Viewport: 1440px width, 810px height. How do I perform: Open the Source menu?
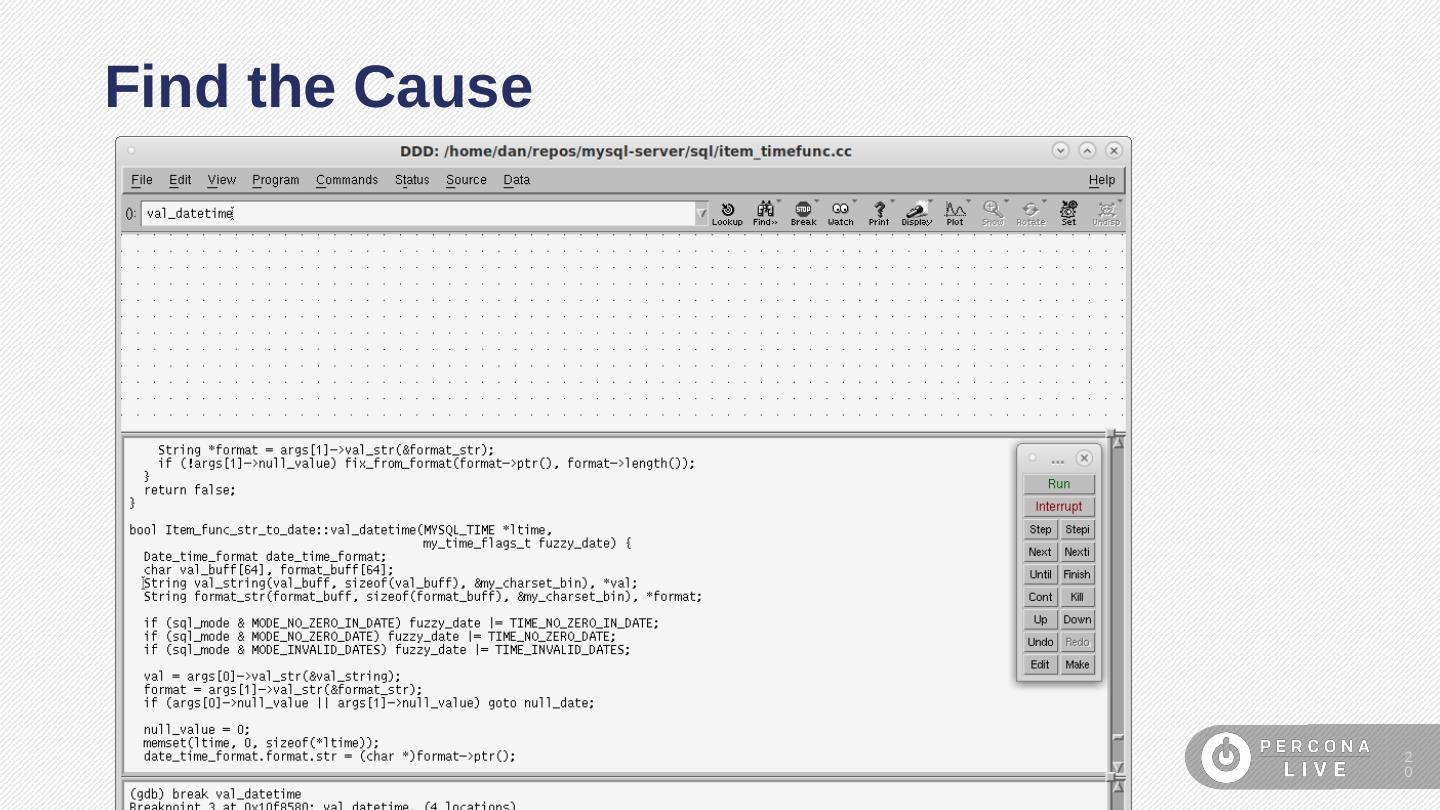click(x=466, y=180)
